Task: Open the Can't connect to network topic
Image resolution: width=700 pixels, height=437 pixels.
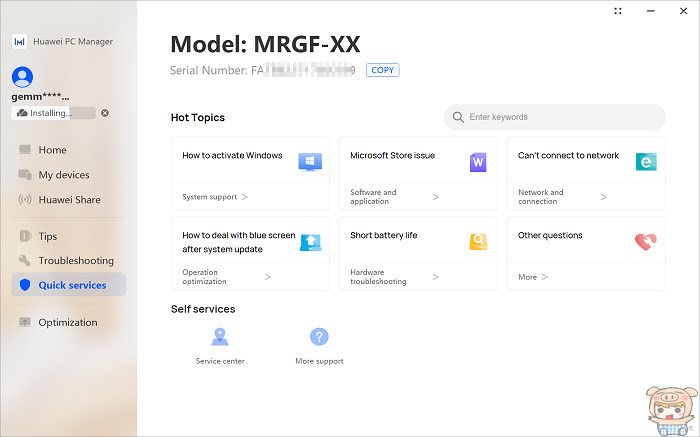Action: (x=568, y=155)
